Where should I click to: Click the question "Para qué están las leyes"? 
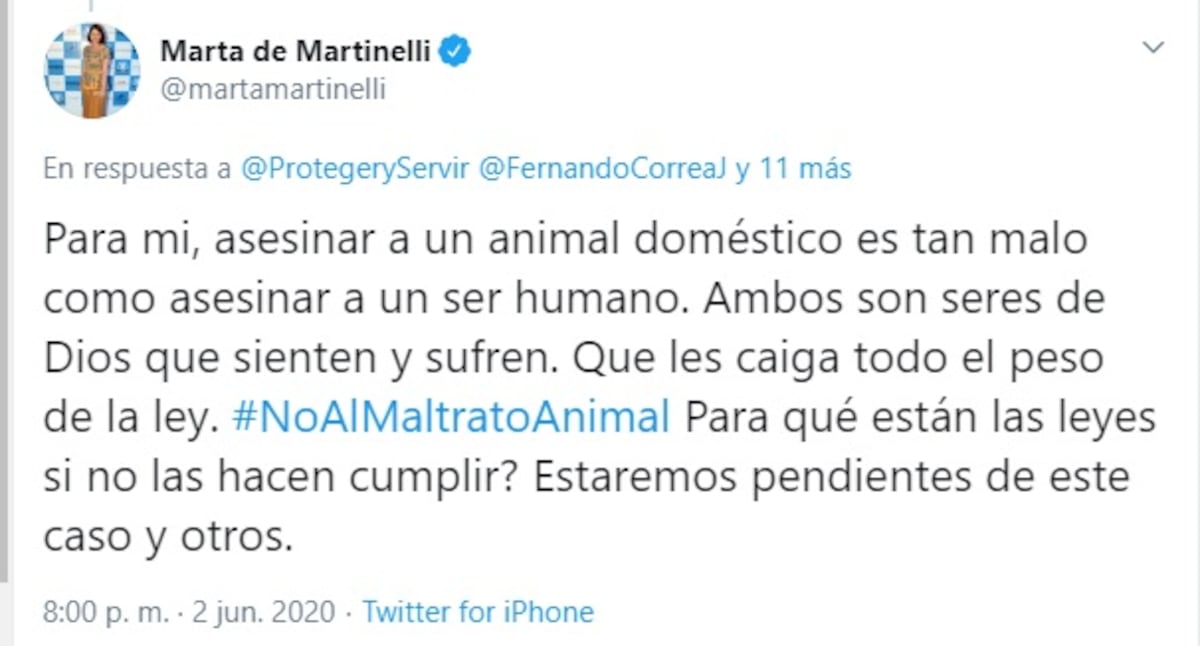point(920,416)
